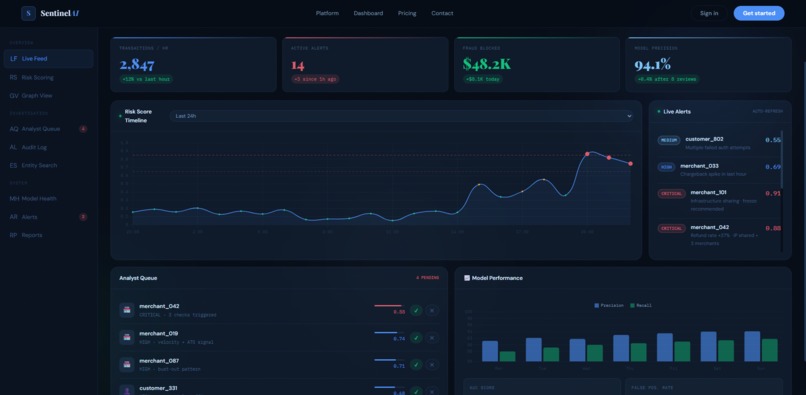Click the MEDIUM severity badge for customer_802
Image resolution: width=806 pixels, height=395 pixels.
(x=669, y=140)
